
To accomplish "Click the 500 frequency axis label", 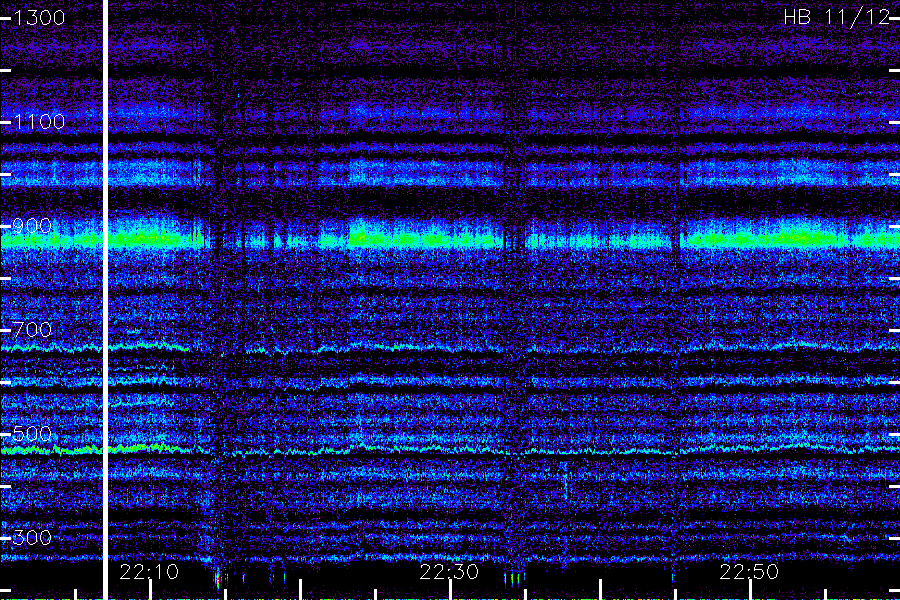I will (x=32, y=433).
